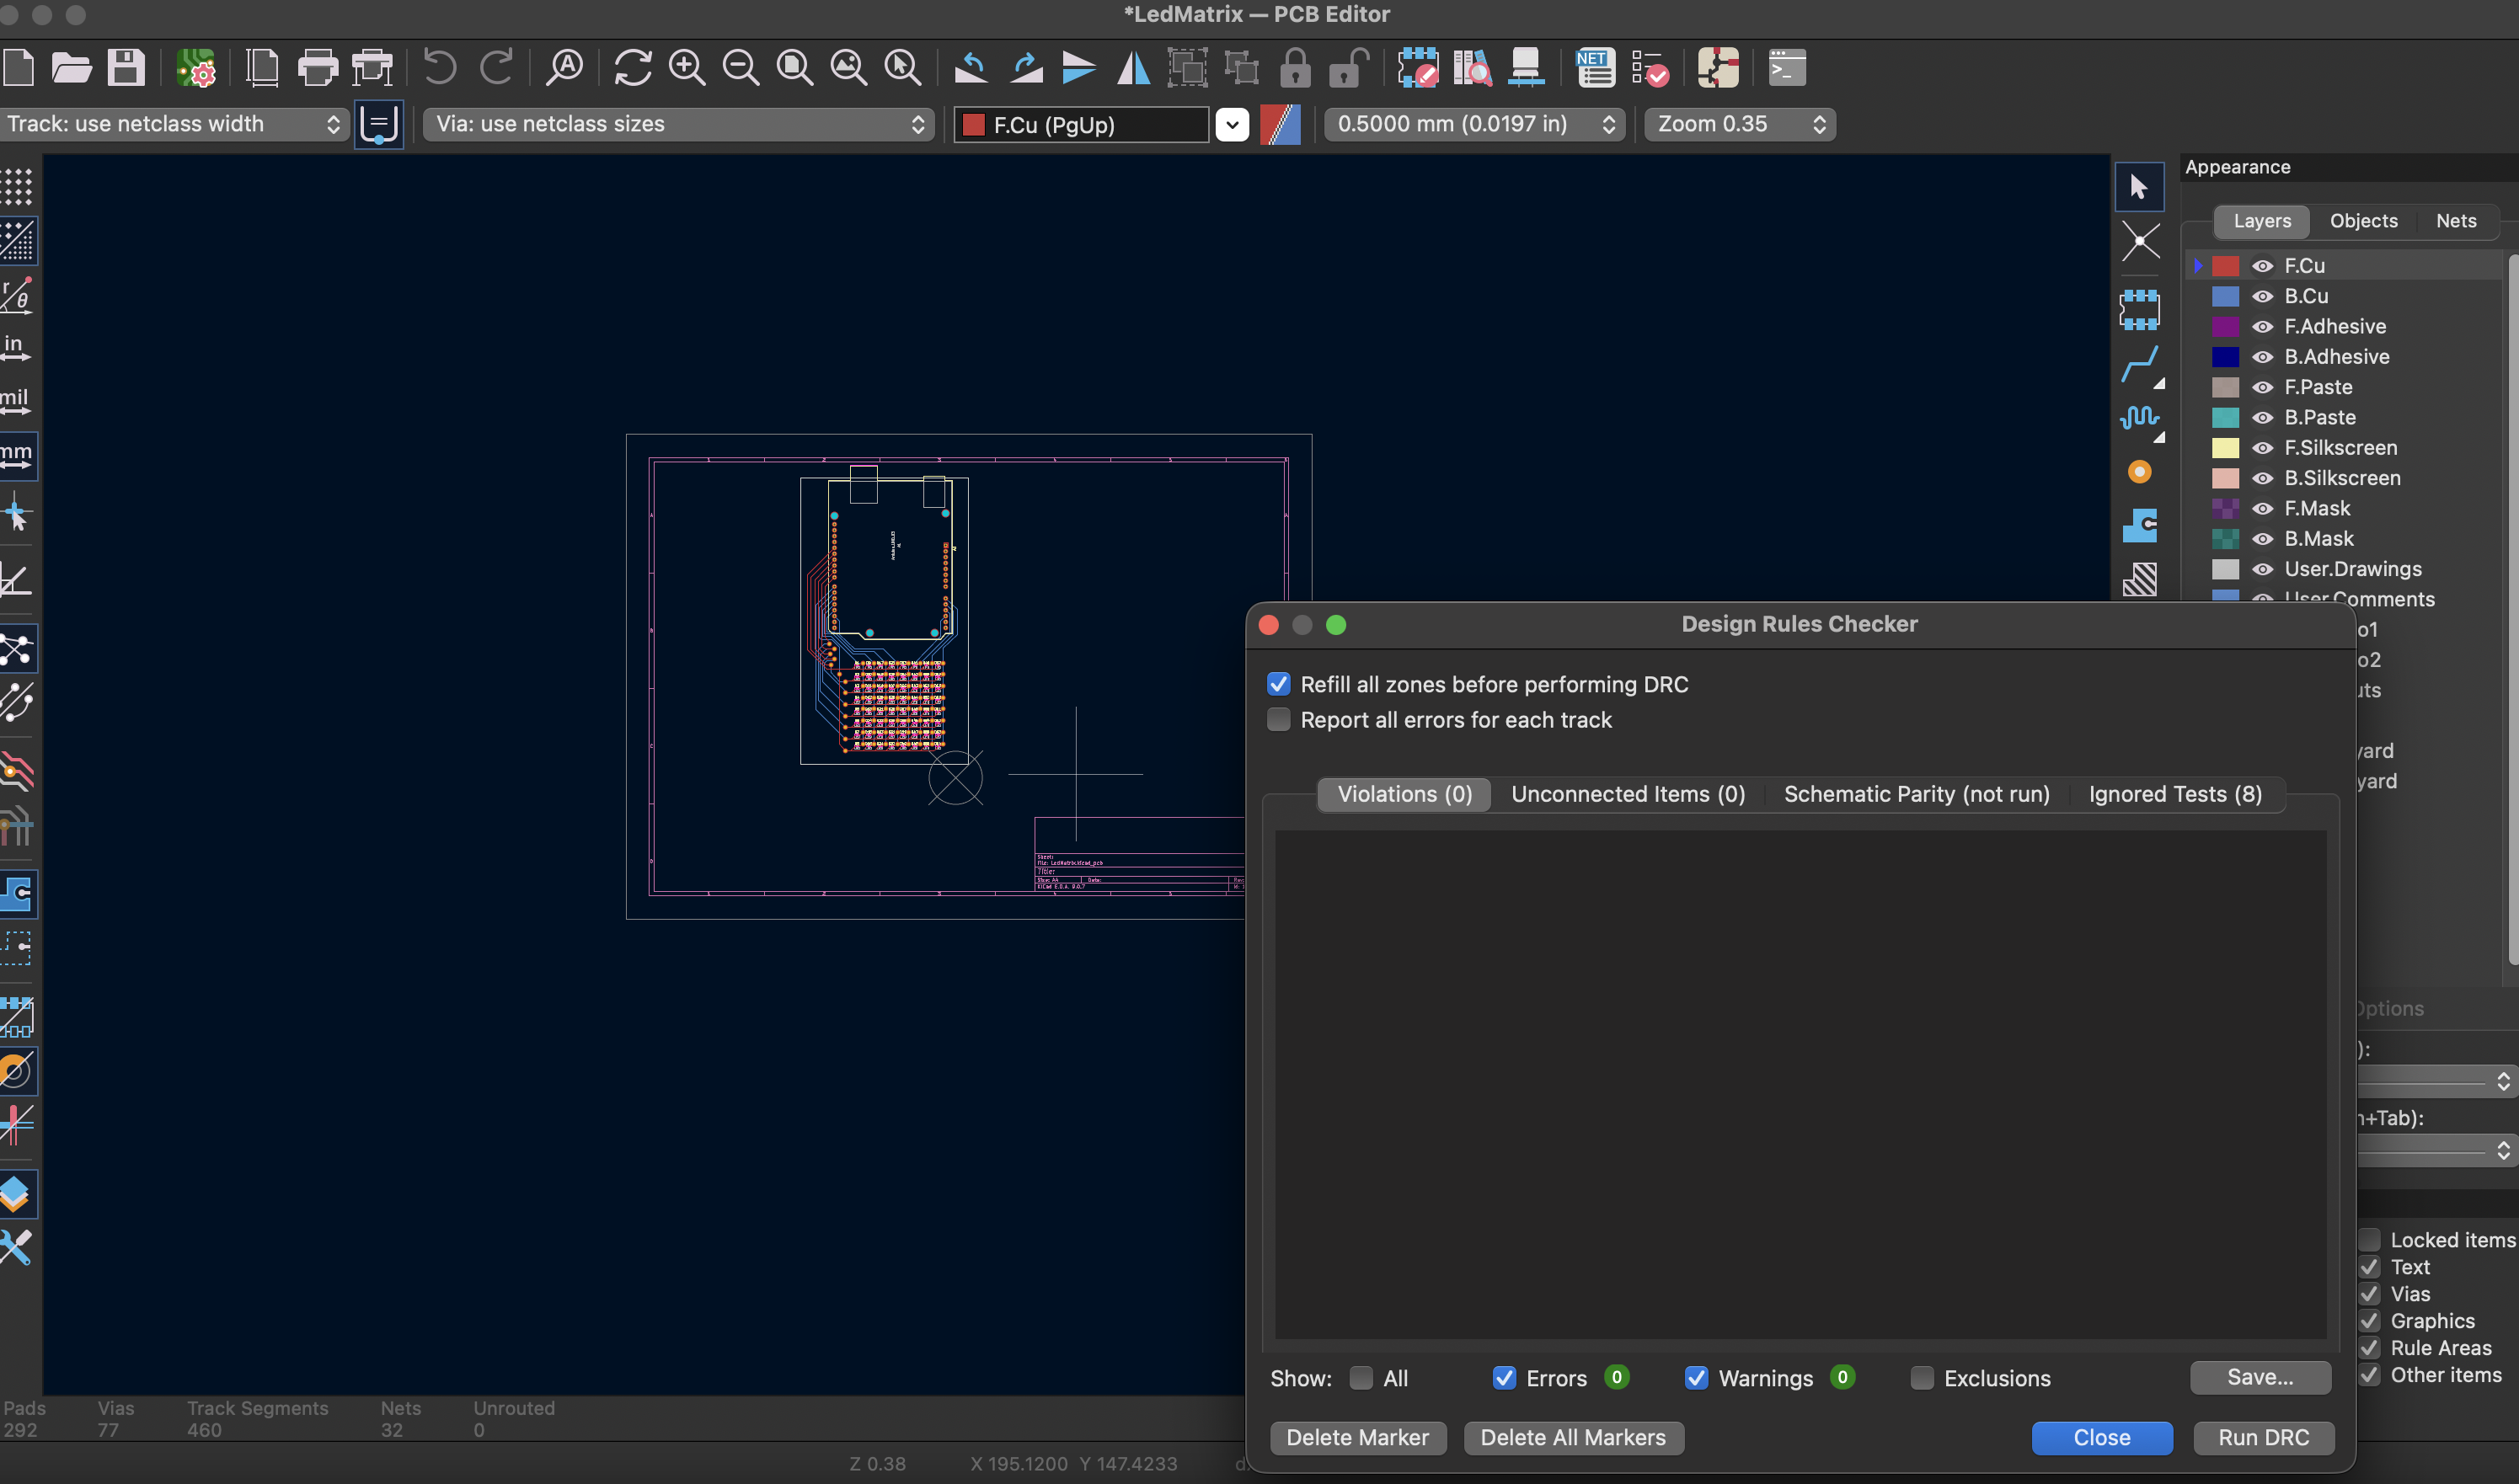Expand layer pair selector arrow button
The image size is (2519, 1484).
point(1232,125)
